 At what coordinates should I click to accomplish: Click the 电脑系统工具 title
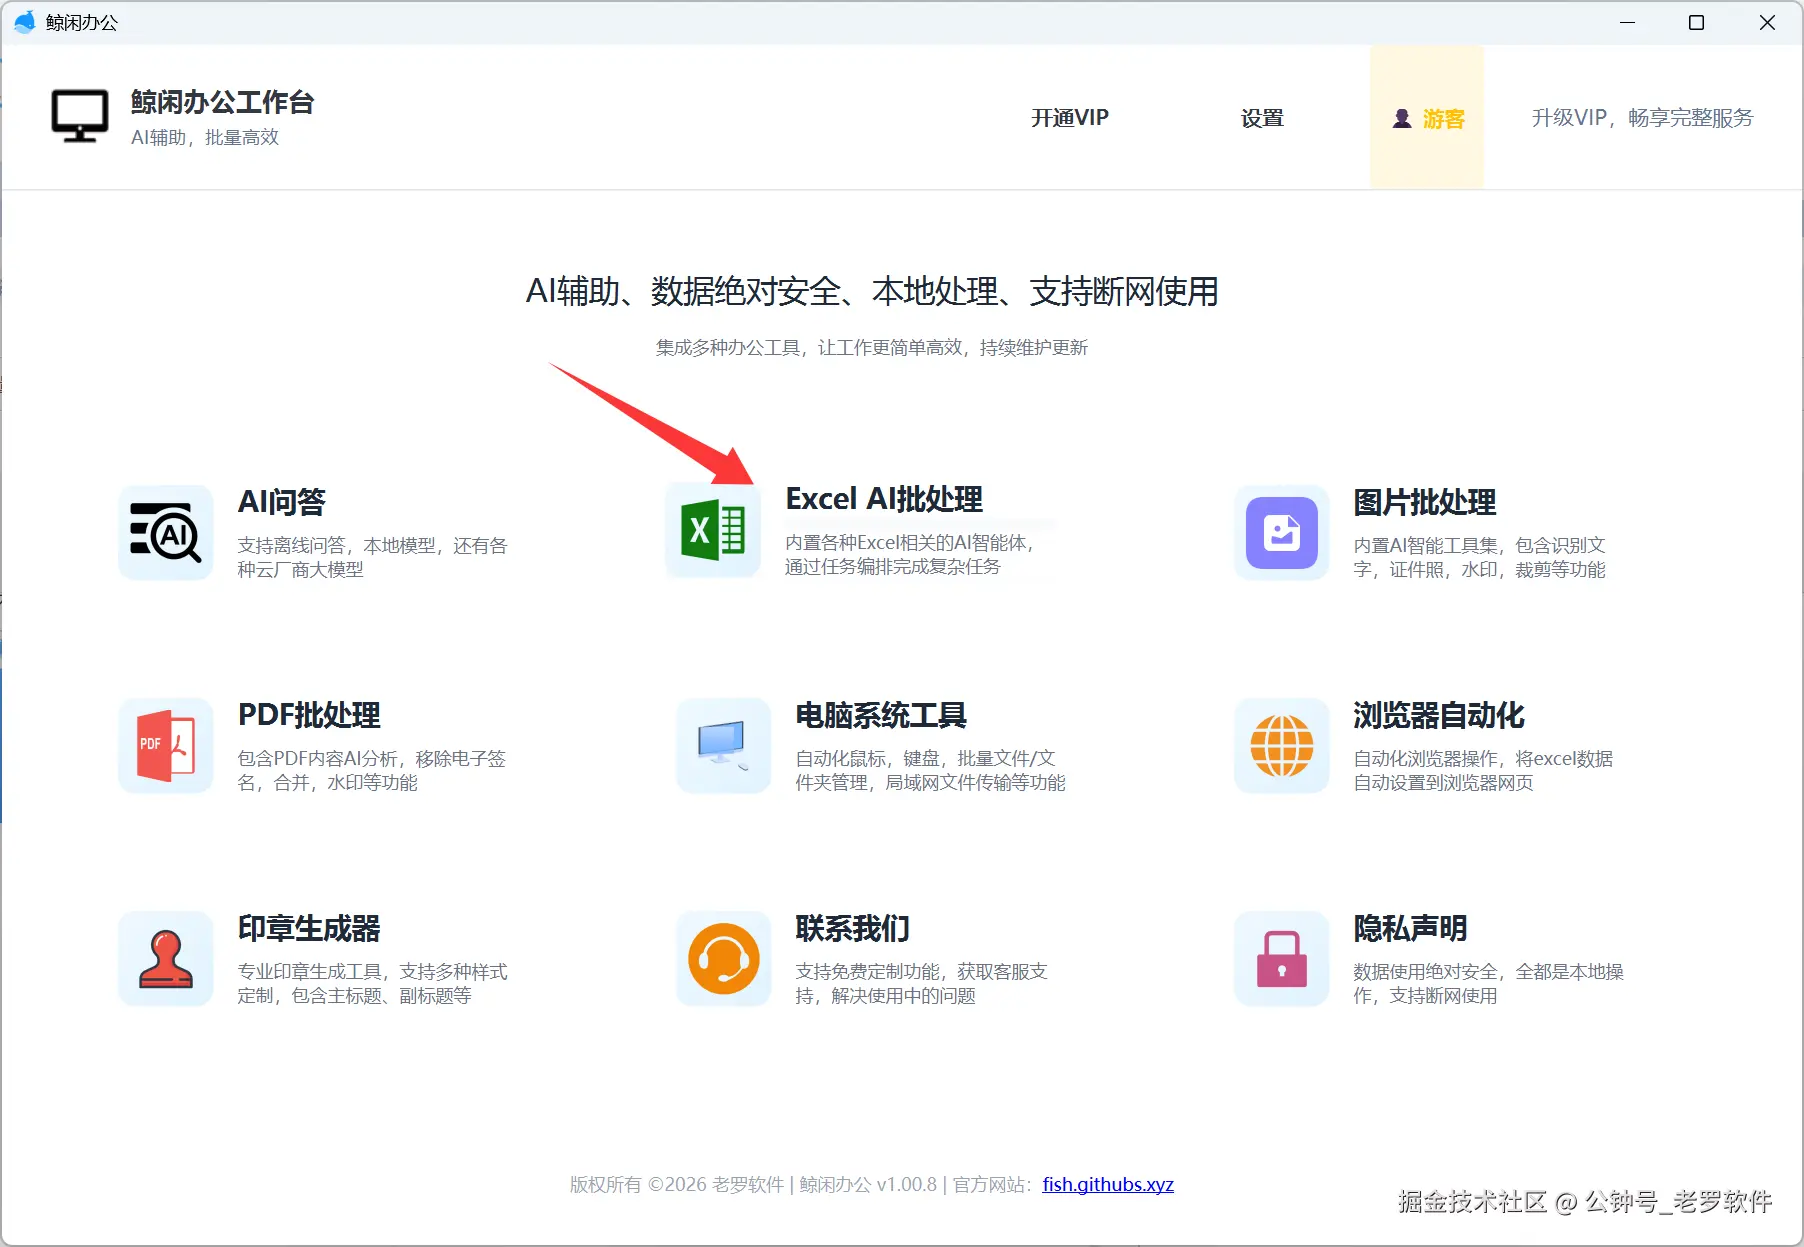coord(881,715)
